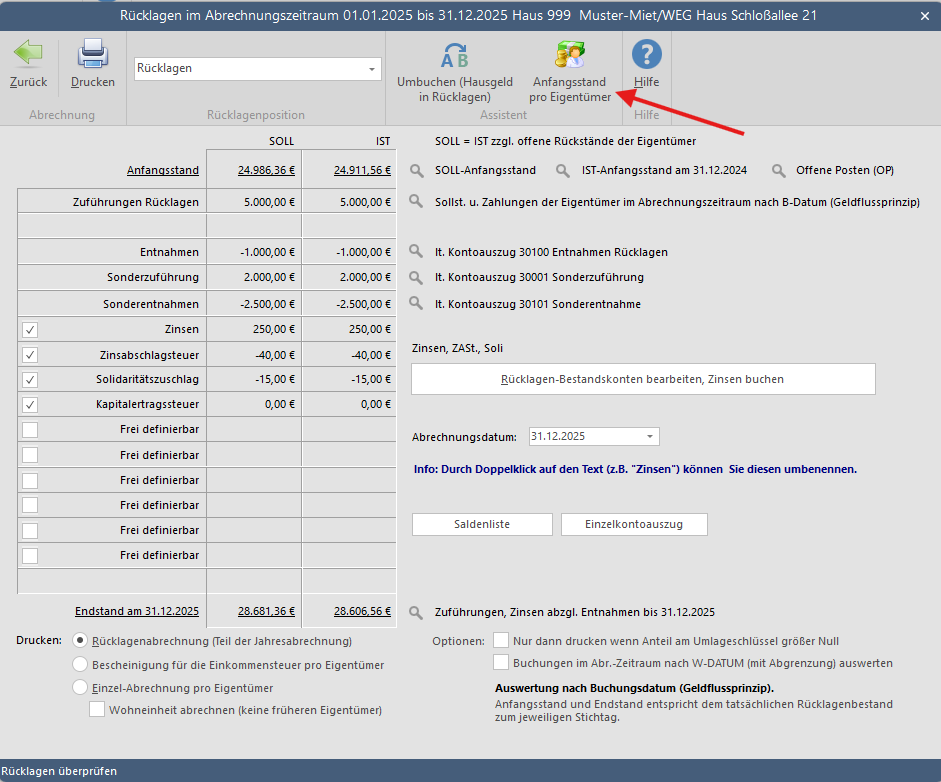Click SOLL cell of Zuführungen Rücklagen 5.000,00 €
This screenshot has height=782, width=941.
pos(254,202)
